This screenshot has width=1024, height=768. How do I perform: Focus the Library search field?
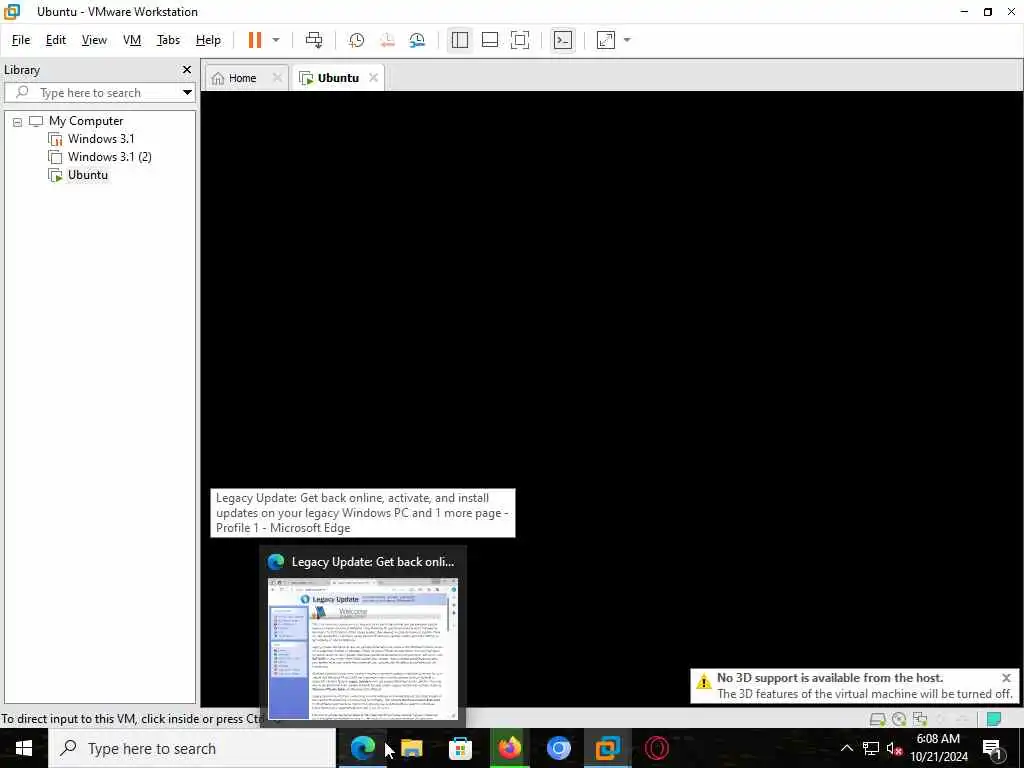98,93
